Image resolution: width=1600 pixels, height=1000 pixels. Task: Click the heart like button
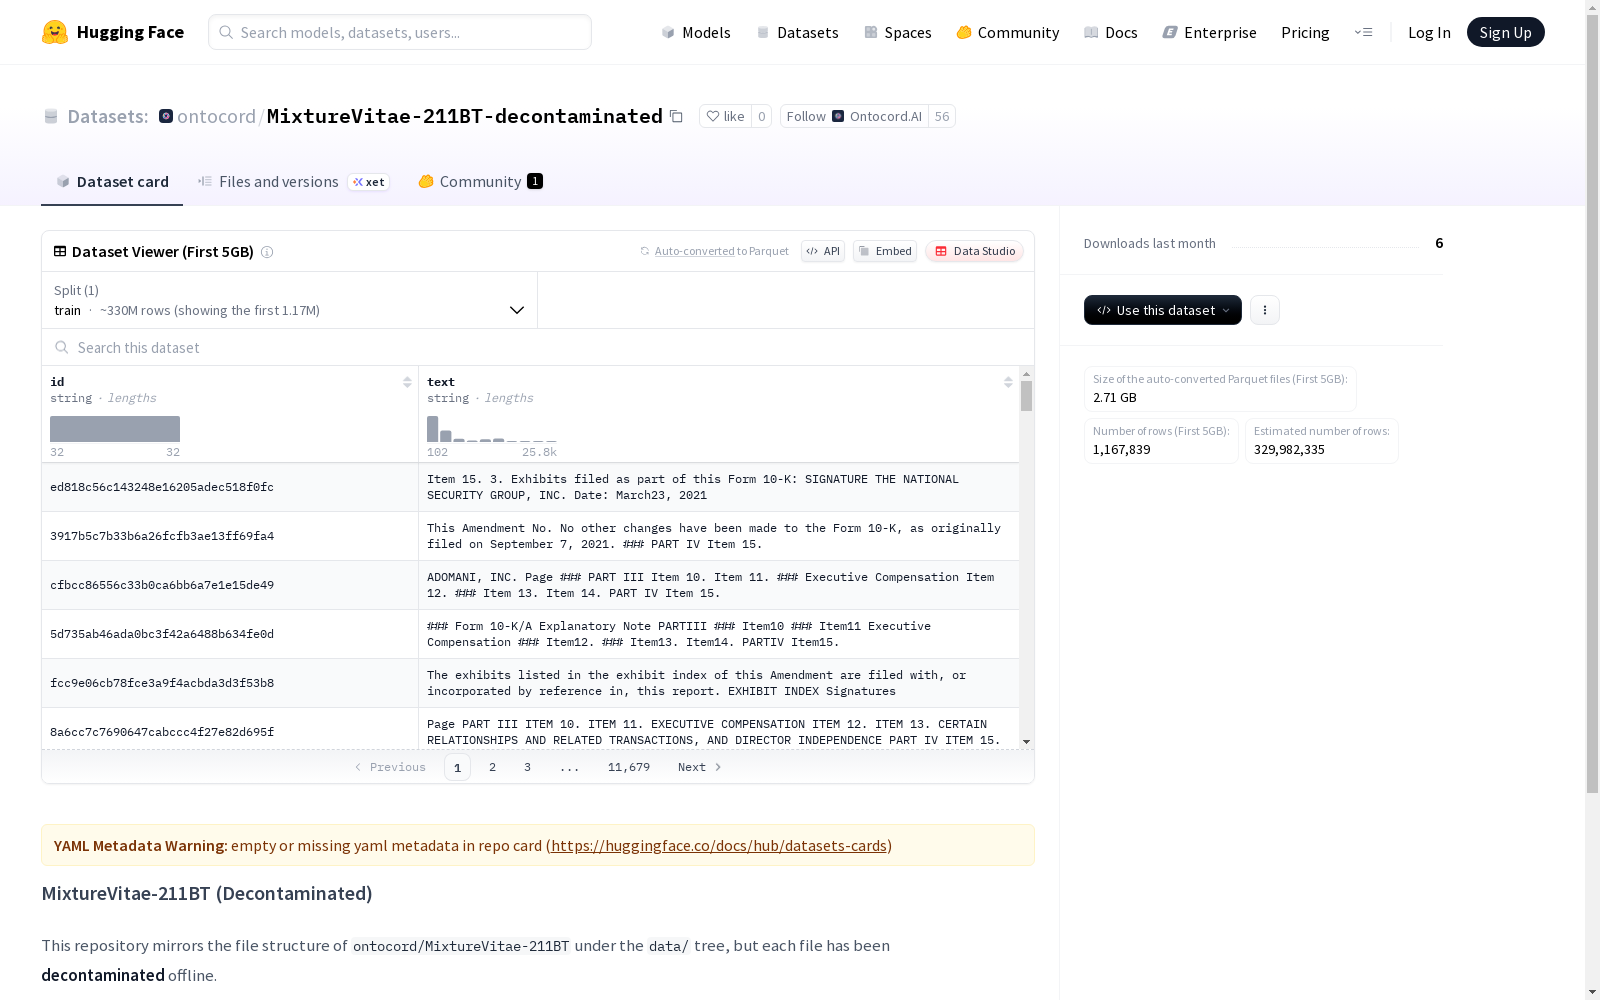pyautogui.click(x=725, y=116)
